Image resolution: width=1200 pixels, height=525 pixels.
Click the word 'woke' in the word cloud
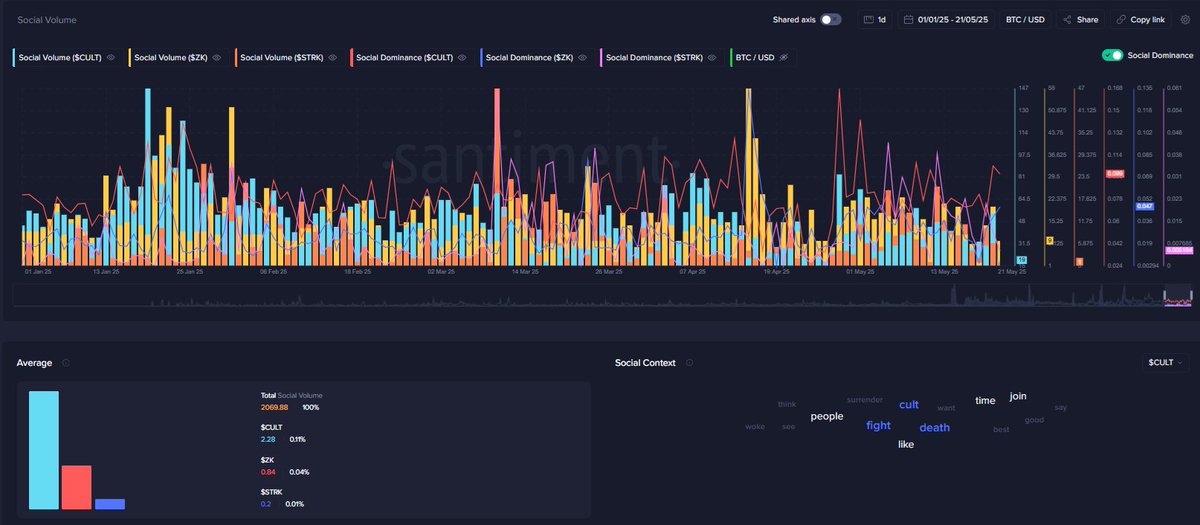click(754, 426)
